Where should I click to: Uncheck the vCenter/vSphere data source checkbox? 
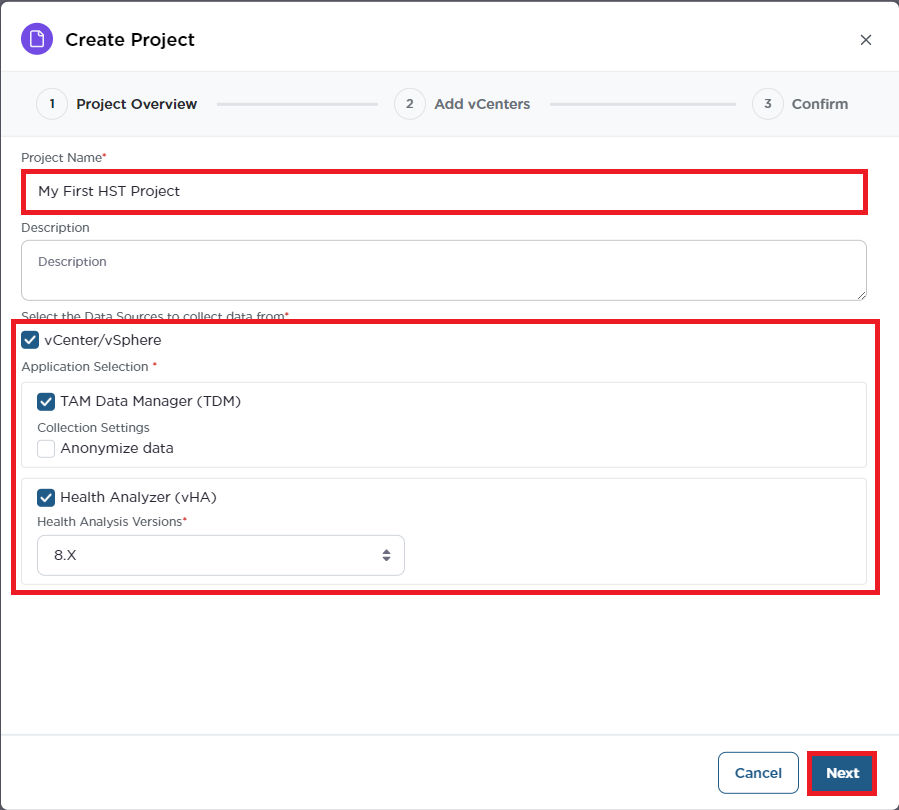31,340
